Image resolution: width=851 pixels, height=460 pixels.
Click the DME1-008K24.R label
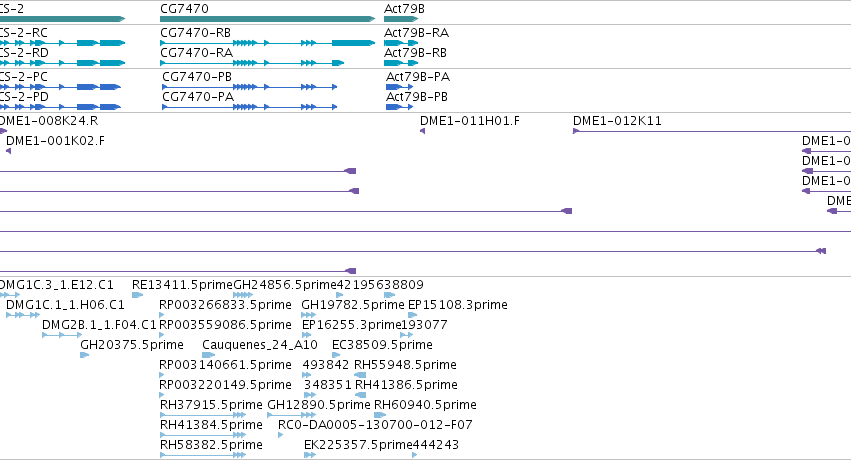click(x=48, y=120)
